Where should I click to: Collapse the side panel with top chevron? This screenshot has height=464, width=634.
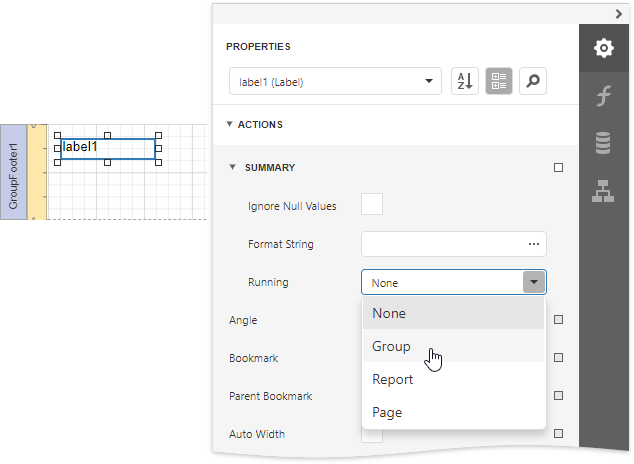tap(618, 12)
